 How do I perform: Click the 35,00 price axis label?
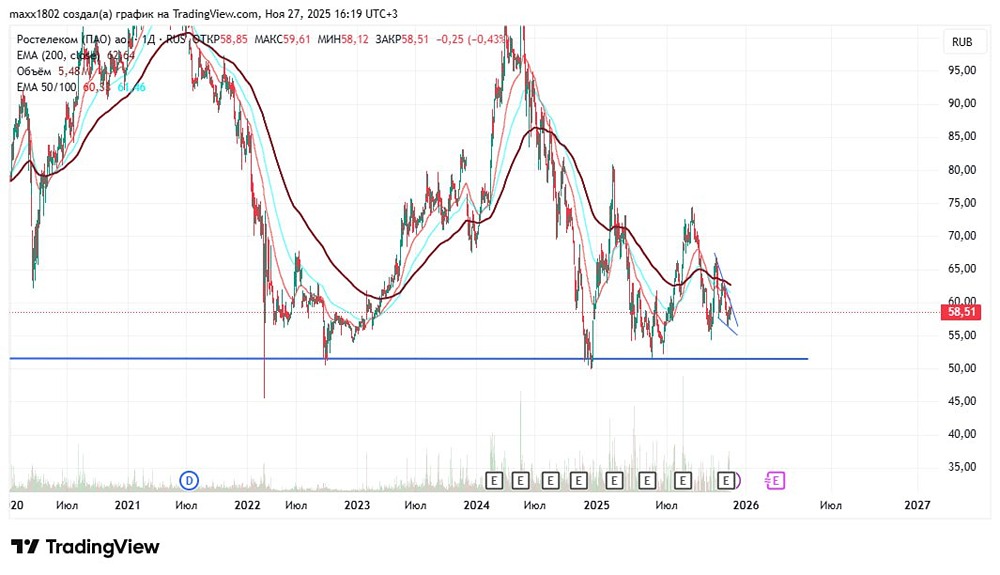pos(962,467)
